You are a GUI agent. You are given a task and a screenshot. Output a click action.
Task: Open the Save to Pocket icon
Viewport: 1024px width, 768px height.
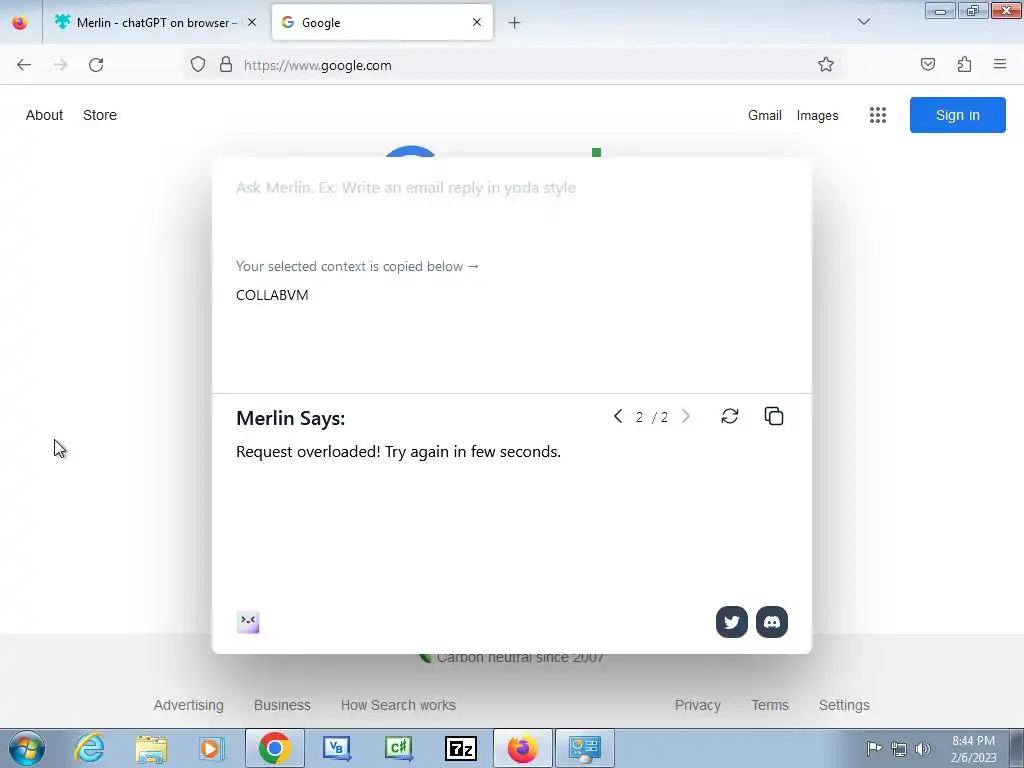(x=928, y=64)
